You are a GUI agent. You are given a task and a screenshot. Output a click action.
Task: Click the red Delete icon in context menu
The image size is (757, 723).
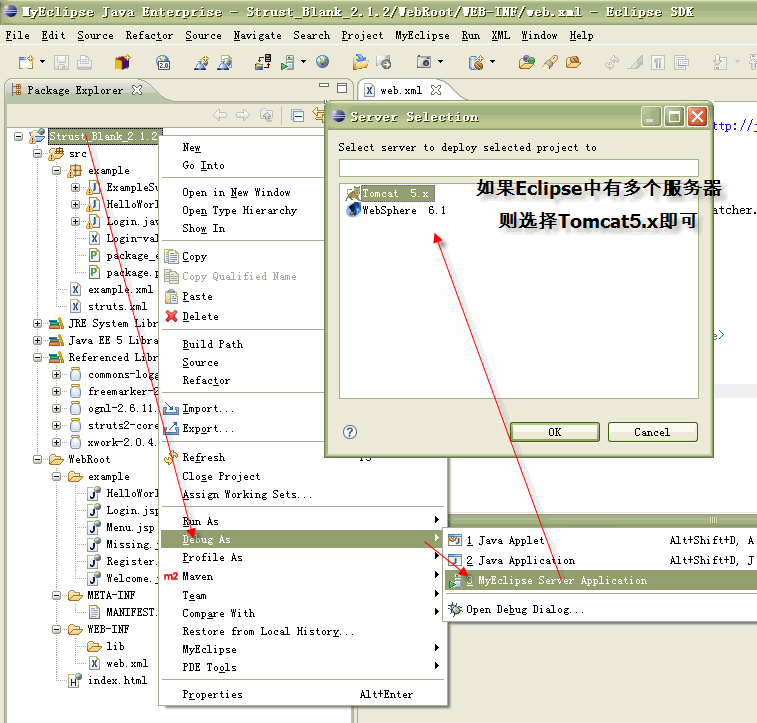[x=171, y=316]
